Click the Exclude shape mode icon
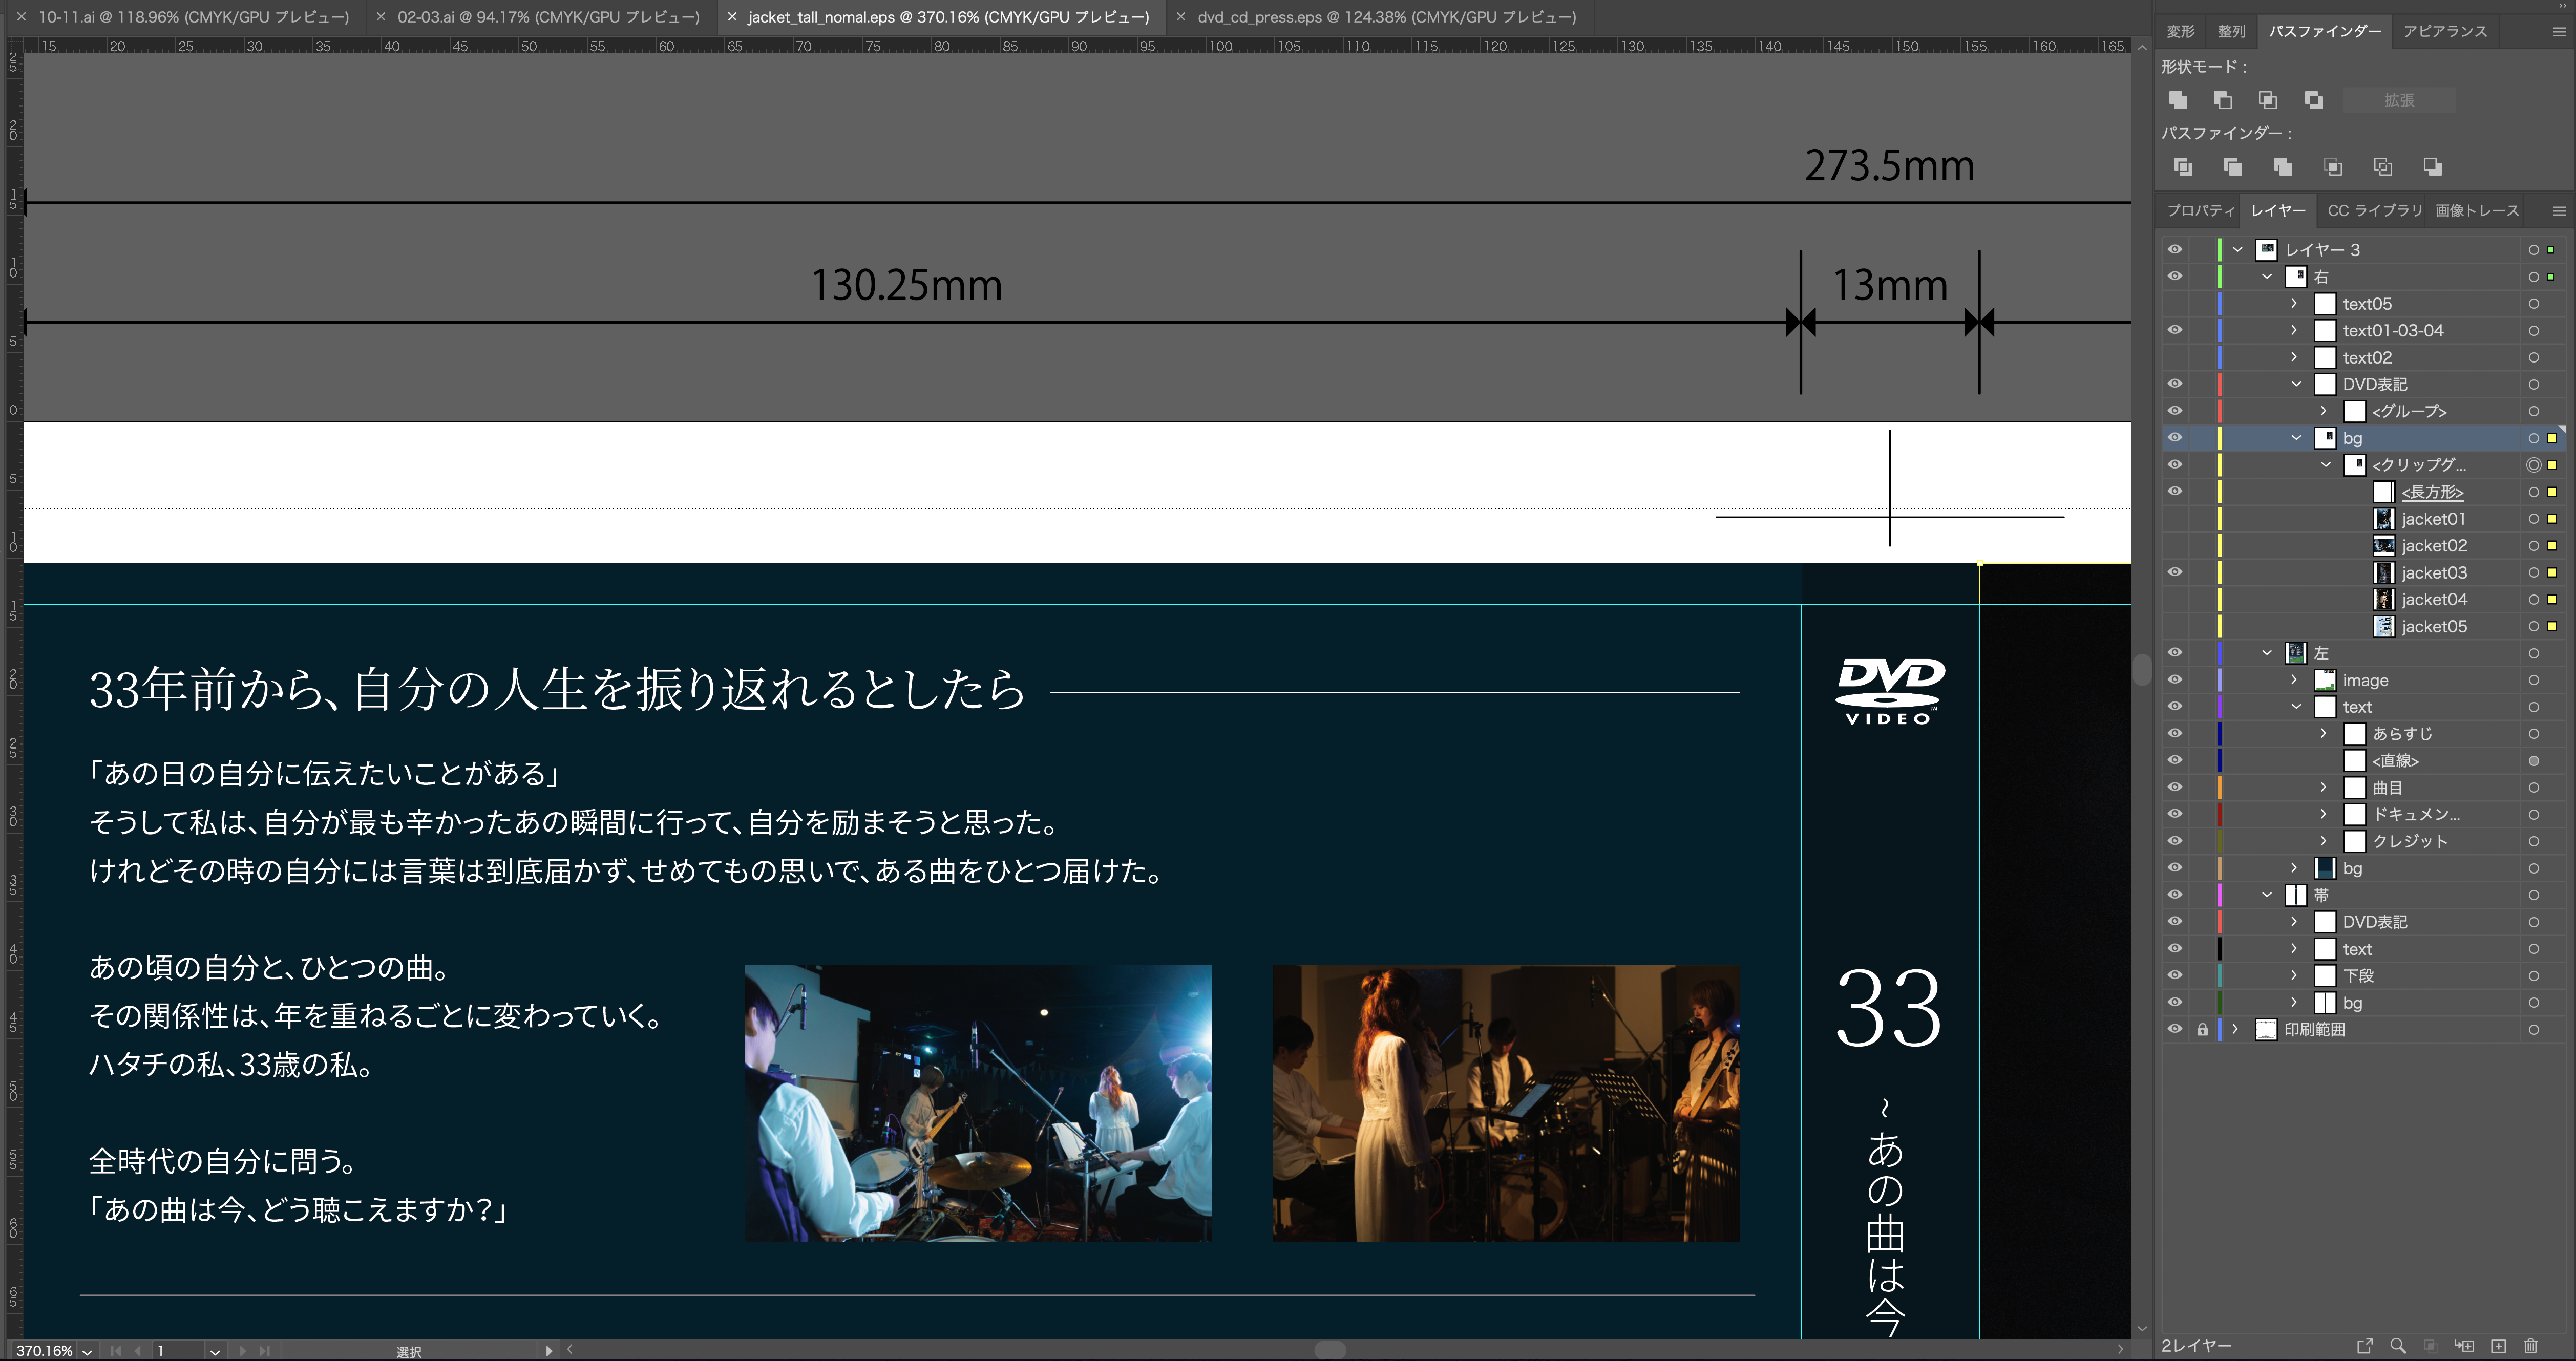The width and height of the screenshot is (2576, 1361). pyautogui.click(x=2314, y=100)
